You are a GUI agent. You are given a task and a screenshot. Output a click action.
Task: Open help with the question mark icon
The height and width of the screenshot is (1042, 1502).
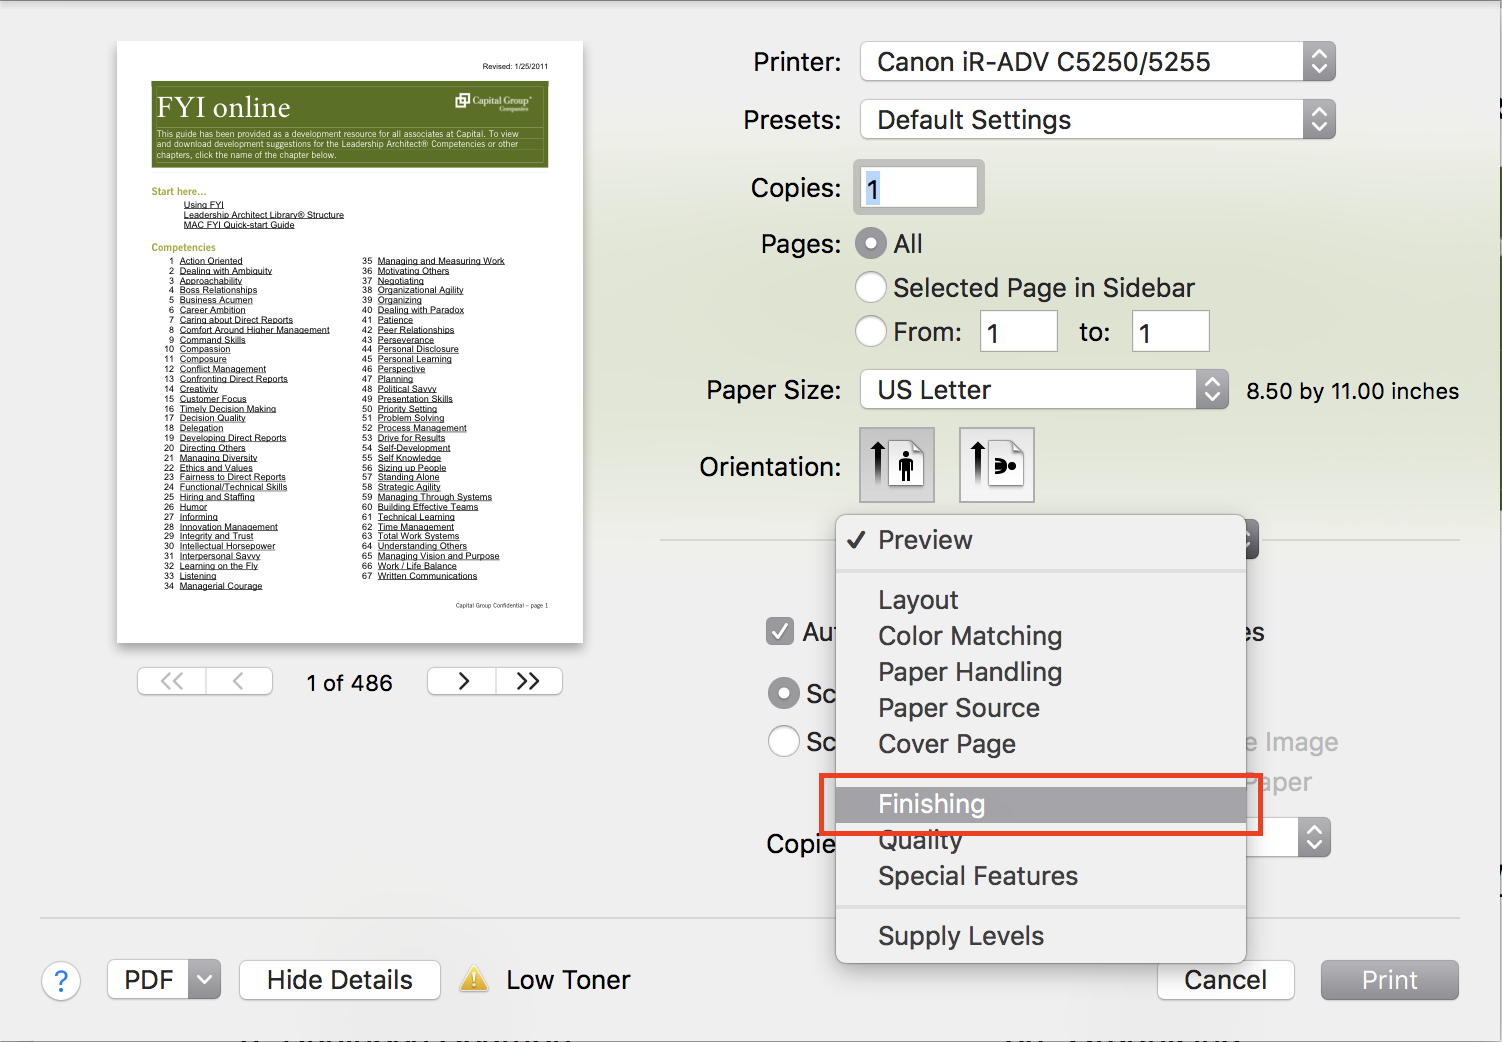click(61, 980)
